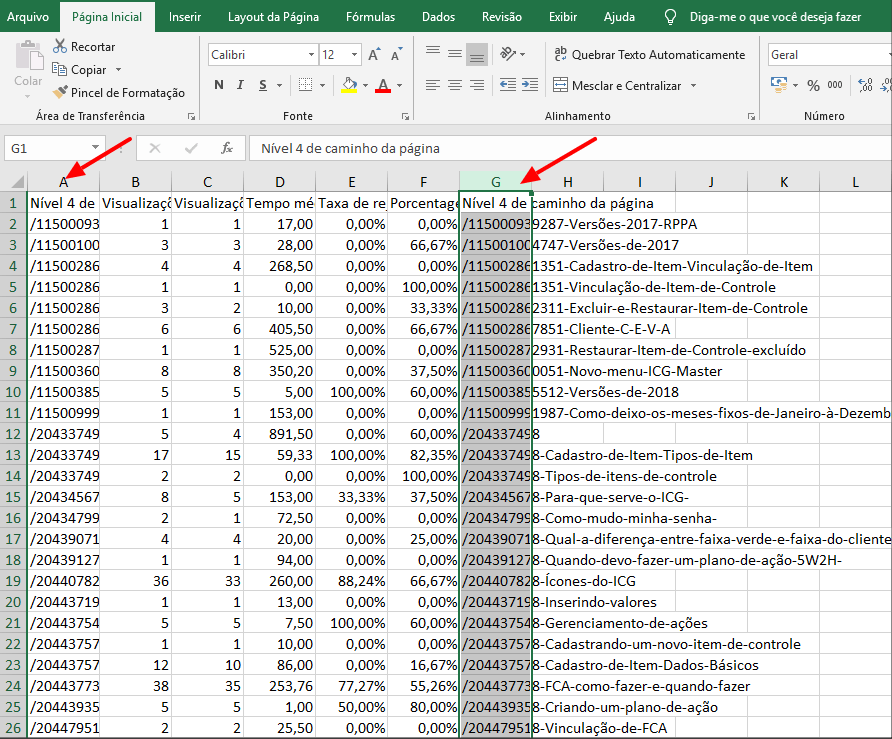Switch to Layout da Página tab
The height and width of the screenshot is (739, 892).
[x=273, y=16]
